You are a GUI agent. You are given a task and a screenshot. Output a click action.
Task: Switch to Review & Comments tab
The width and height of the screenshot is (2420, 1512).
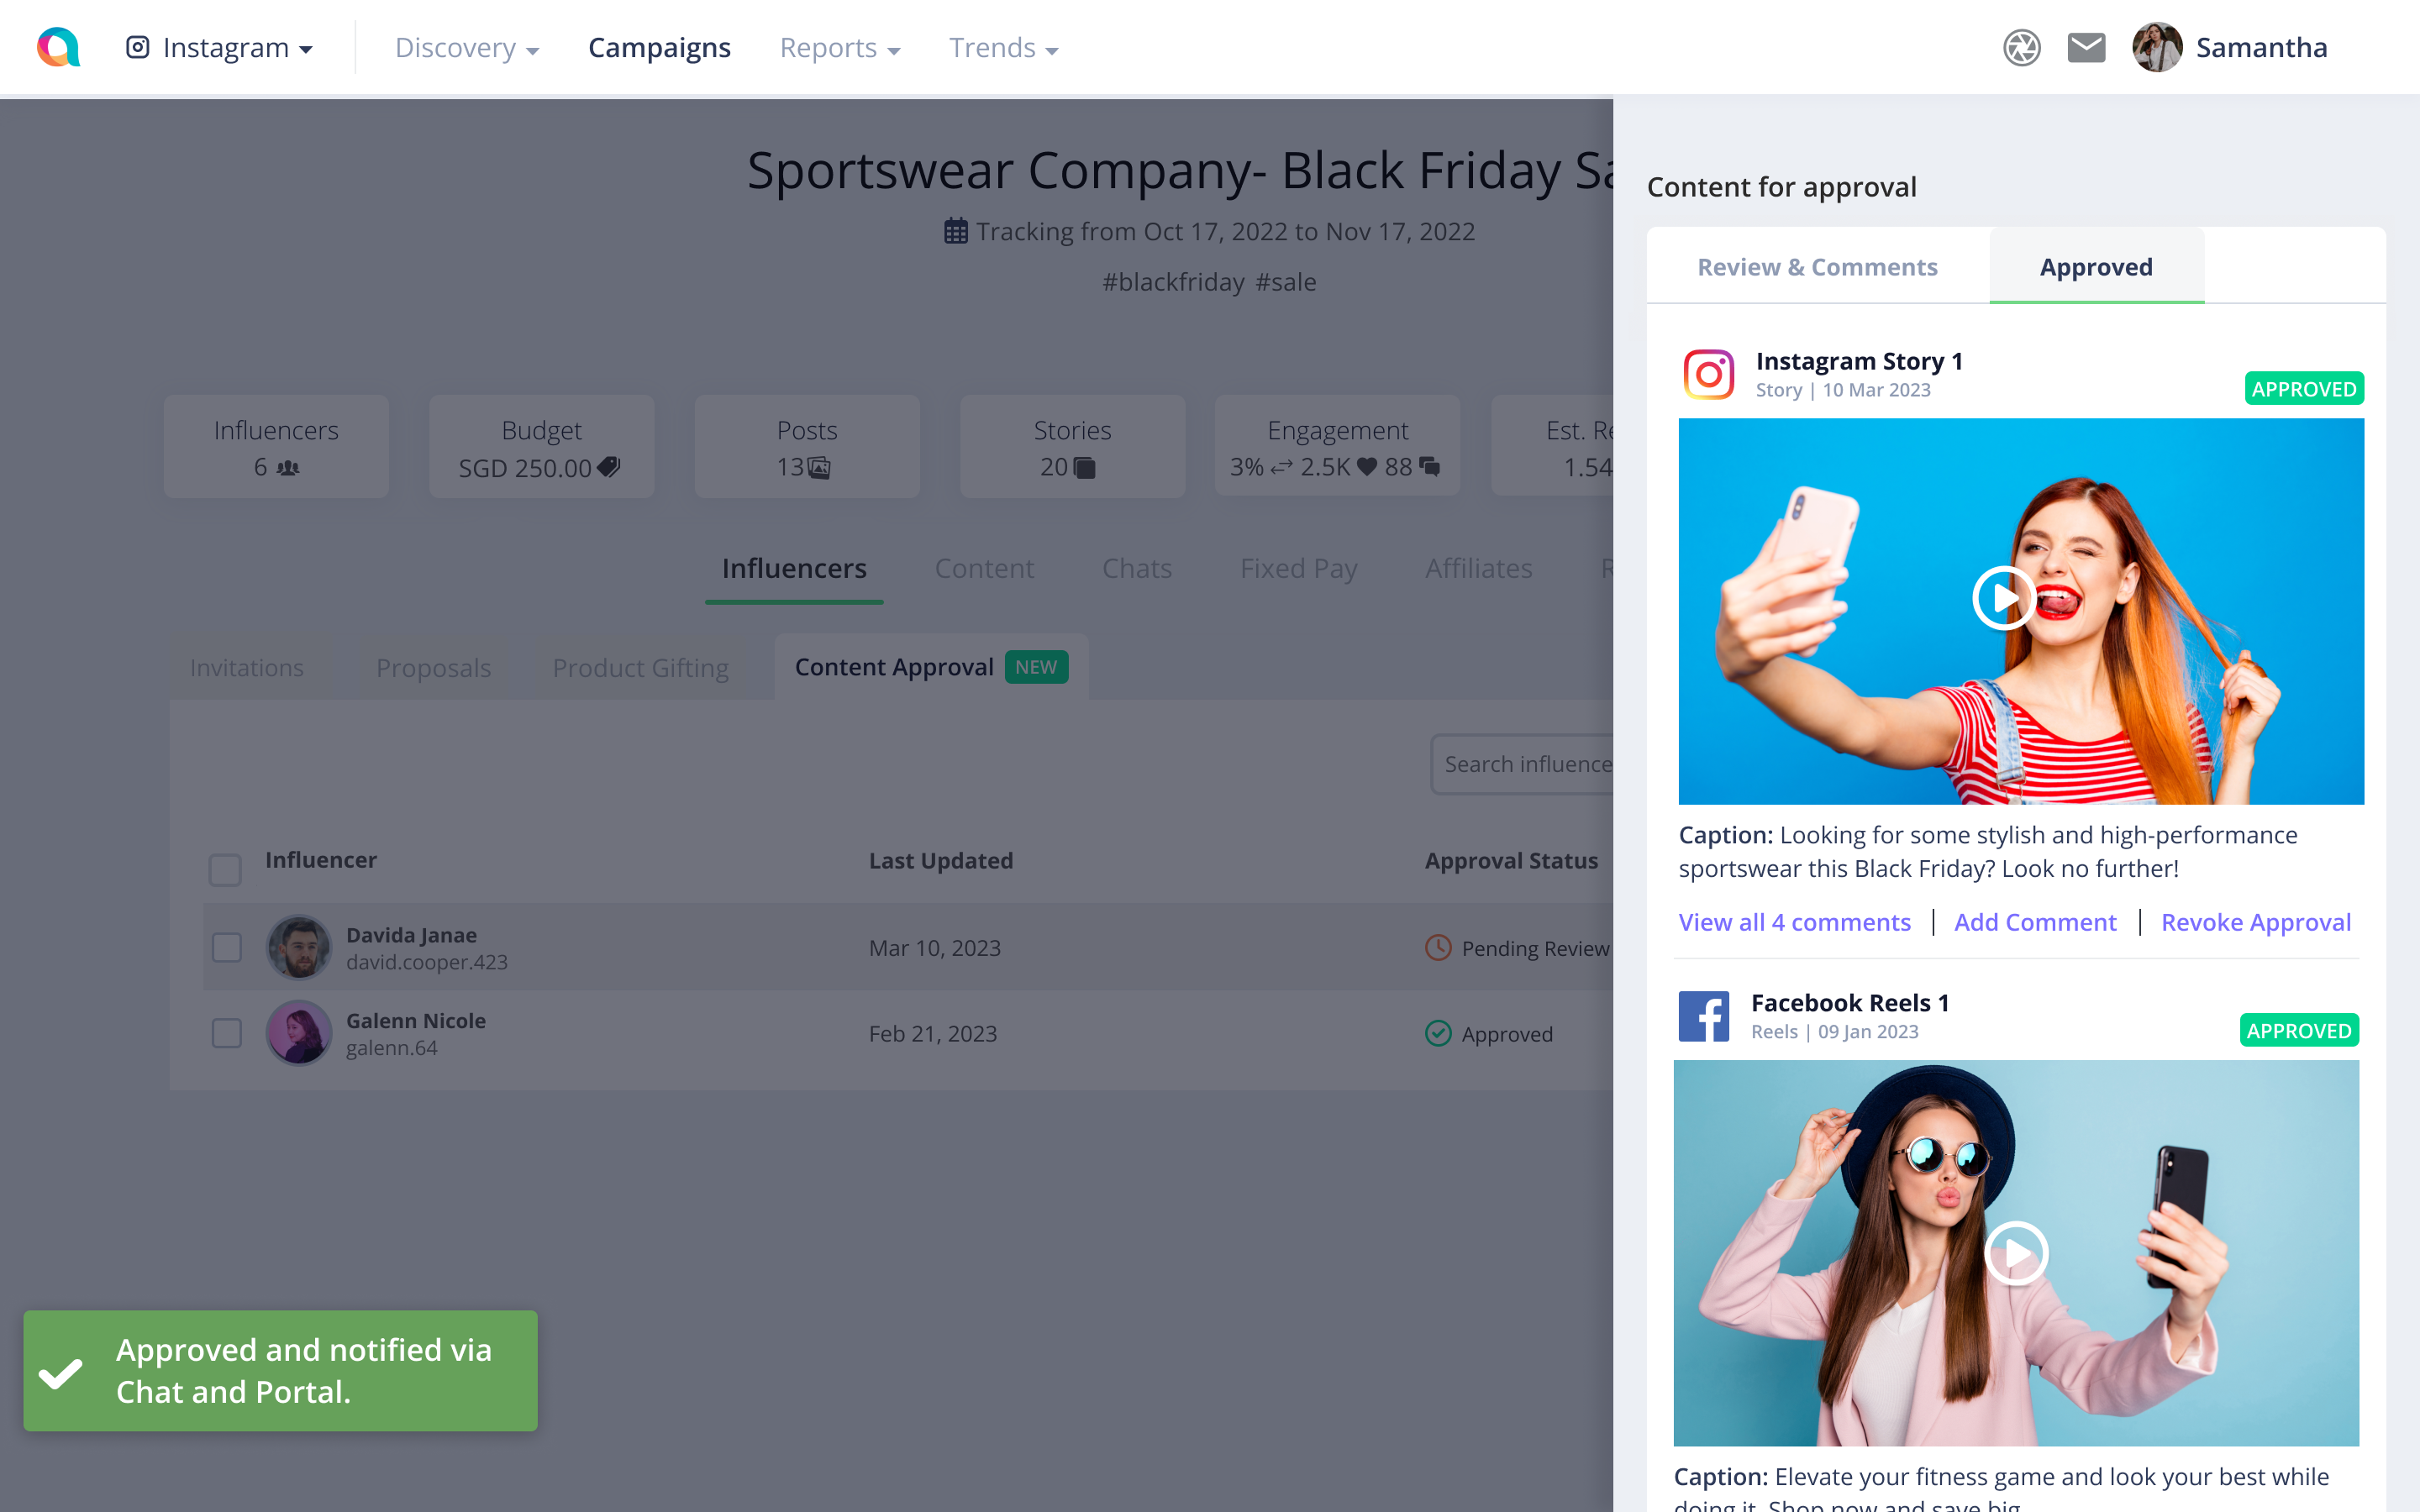[1817, 267]
